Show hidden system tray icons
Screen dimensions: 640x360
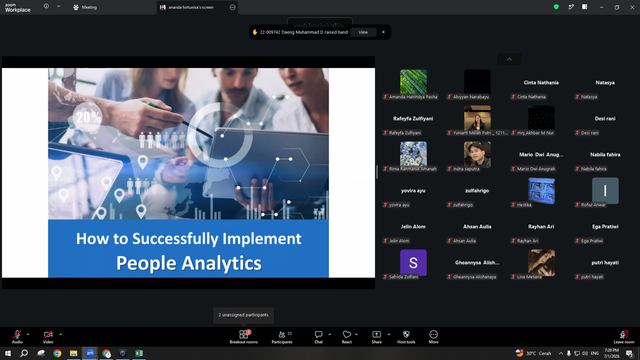(561, 353)
